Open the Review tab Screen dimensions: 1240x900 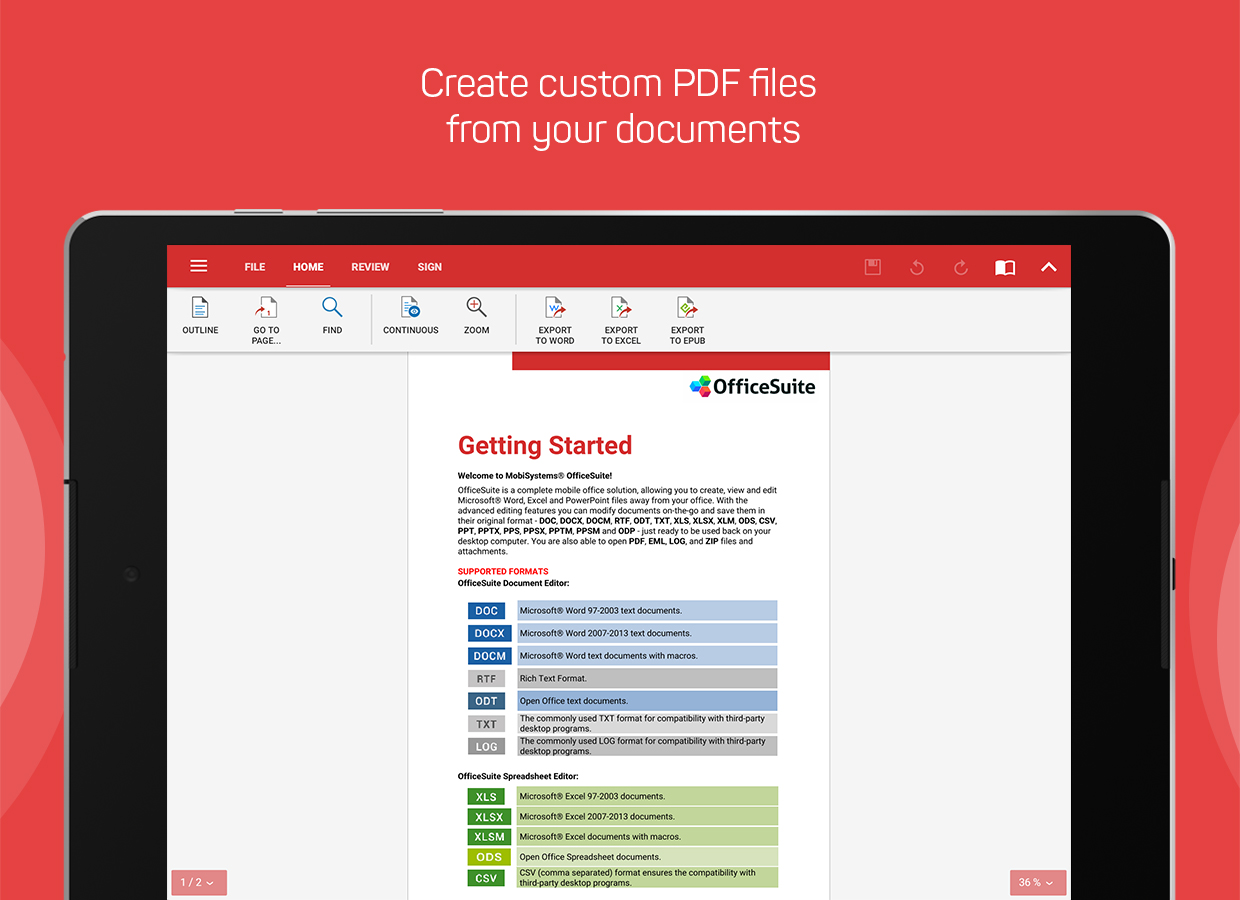370,267
